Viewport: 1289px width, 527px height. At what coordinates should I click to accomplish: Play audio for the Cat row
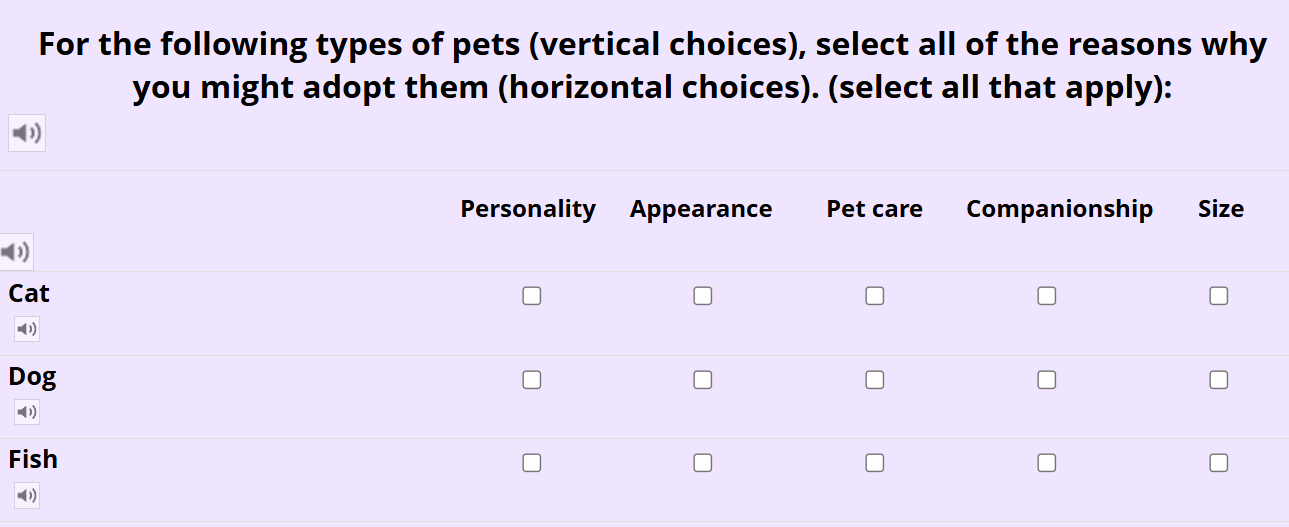pos(27,328)
